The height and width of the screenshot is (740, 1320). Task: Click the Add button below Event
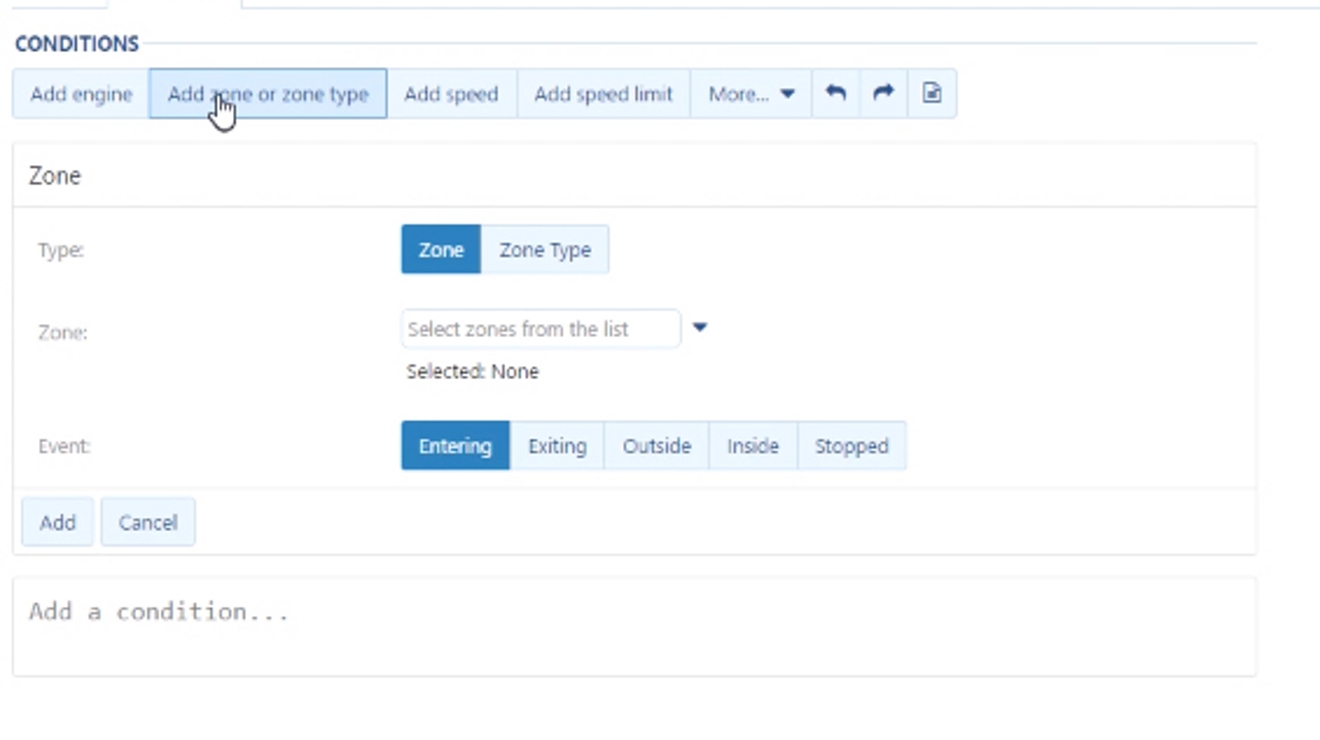pos(57,522)
